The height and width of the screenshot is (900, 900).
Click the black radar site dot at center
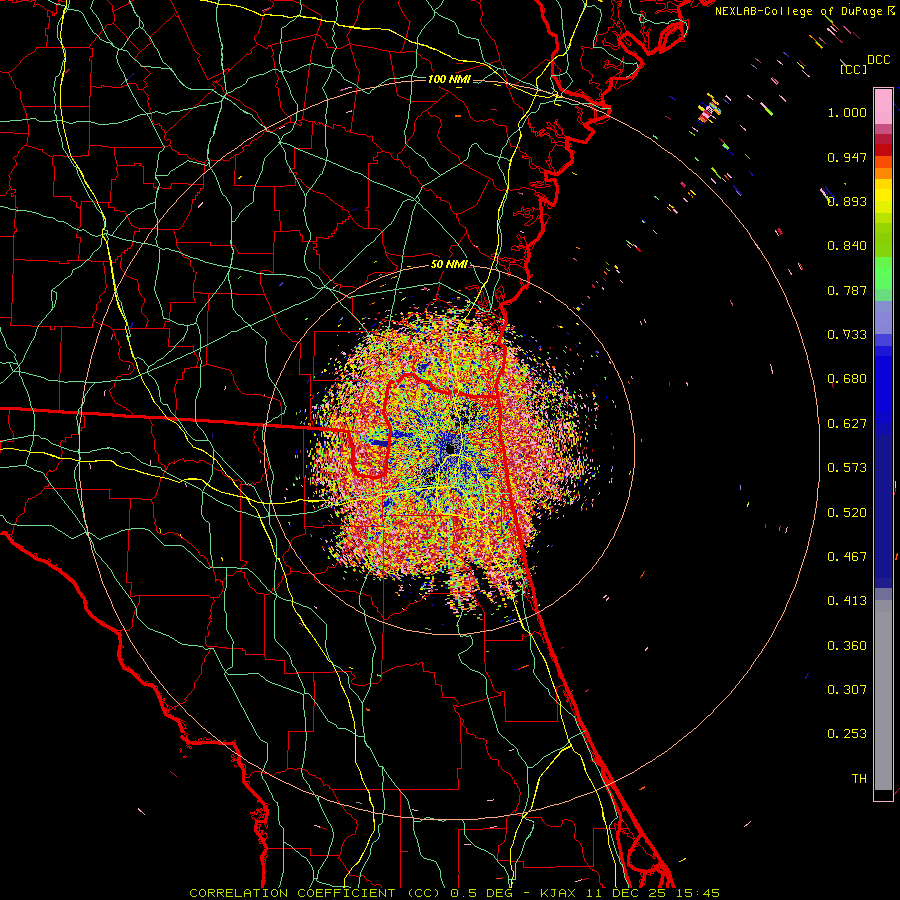(451, 448)
